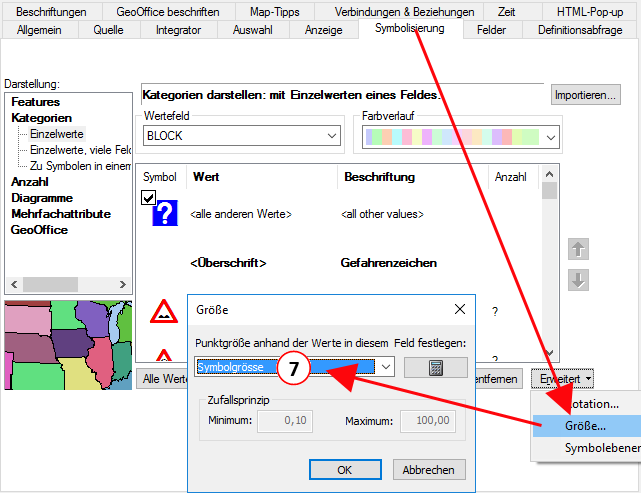Click the <Überschrift> row entry

(228, 262)
